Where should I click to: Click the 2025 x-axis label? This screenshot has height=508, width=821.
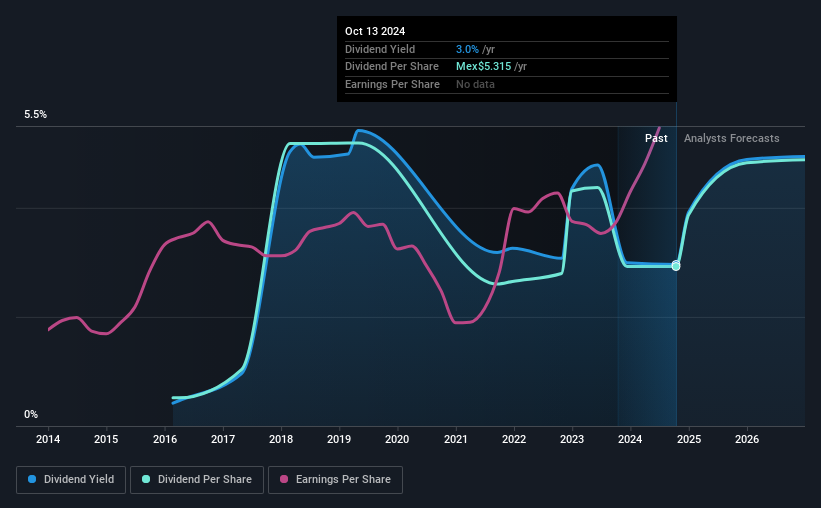point(689,439)
